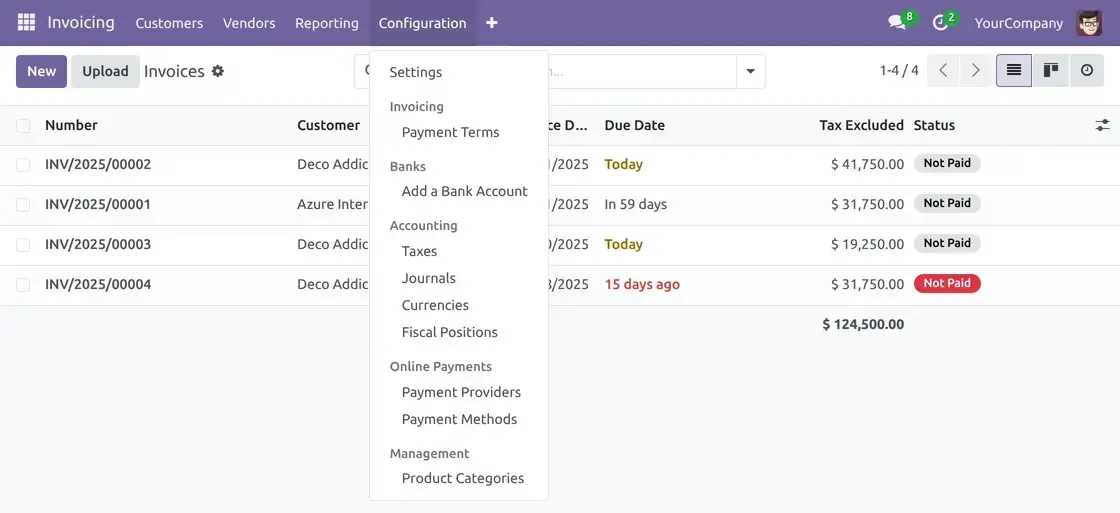Open optional columns adjust icon
The image size is (1120, 513).
(1102, 126)
